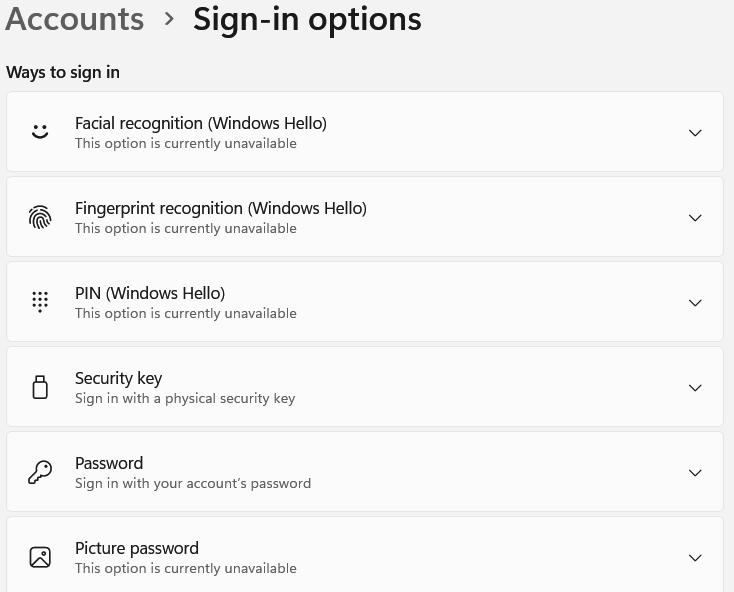Expand the Picture password chevron
Viewport: 734px width, 592px height.
pos(695,558)
